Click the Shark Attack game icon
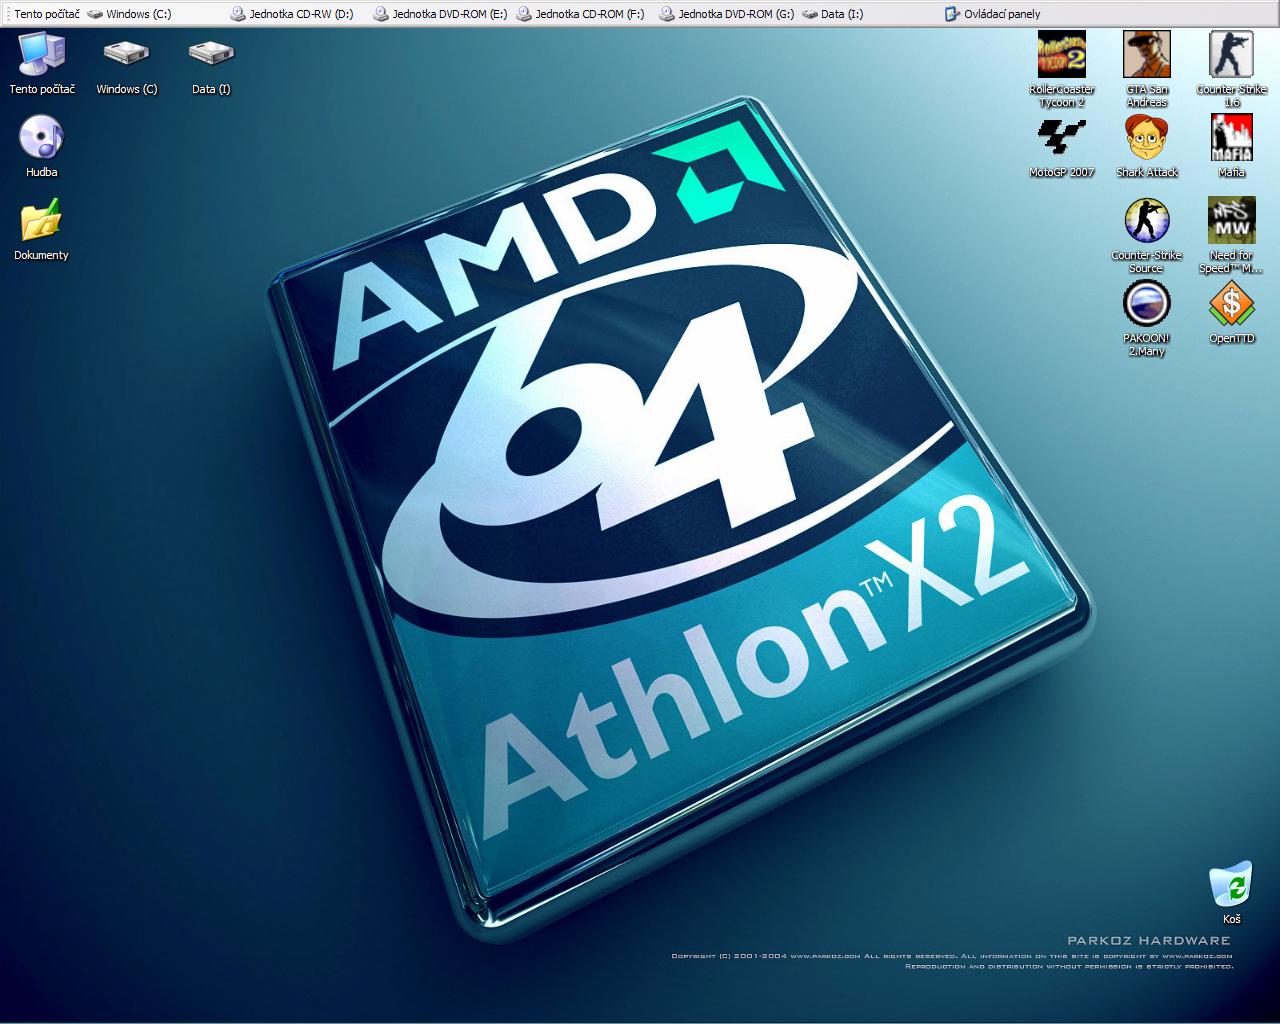Viewport: 1280px width, 1024px height. pos(1146,138)
